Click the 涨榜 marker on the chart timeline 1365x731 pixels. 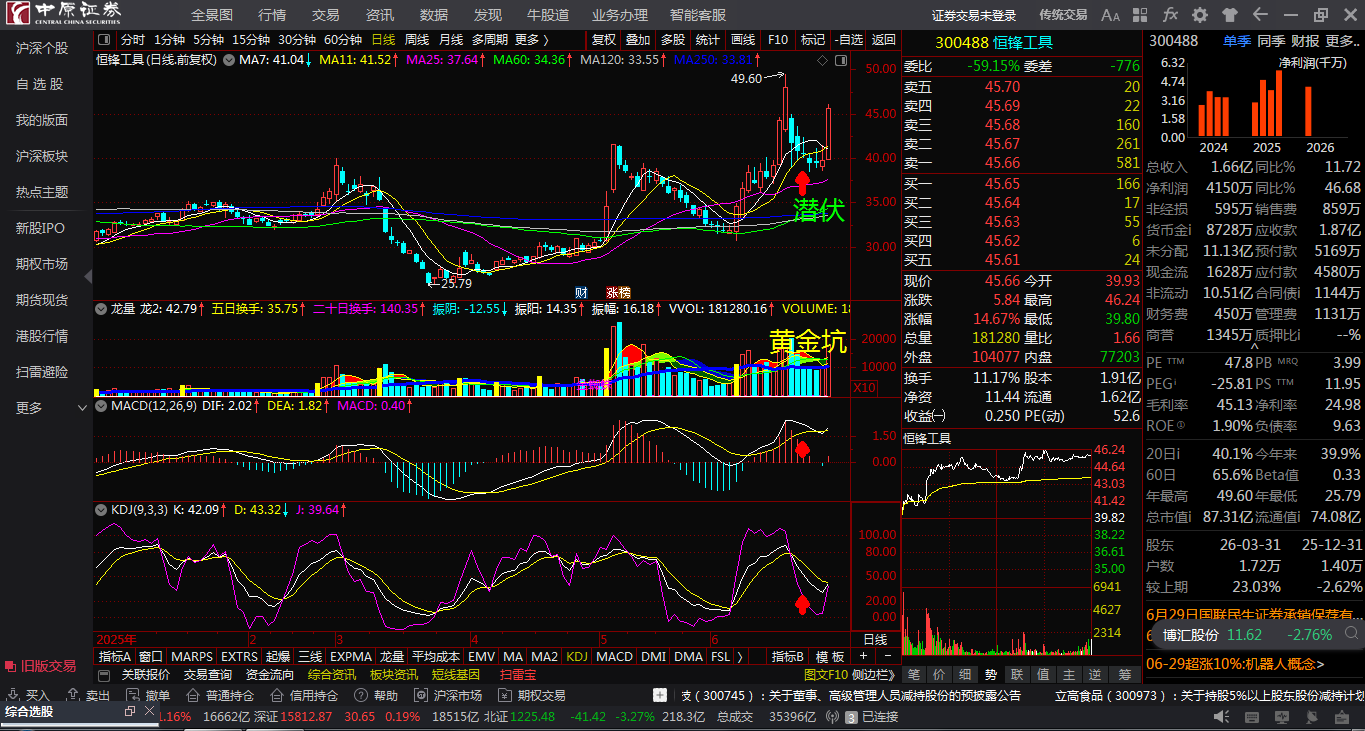coord(619,293)
